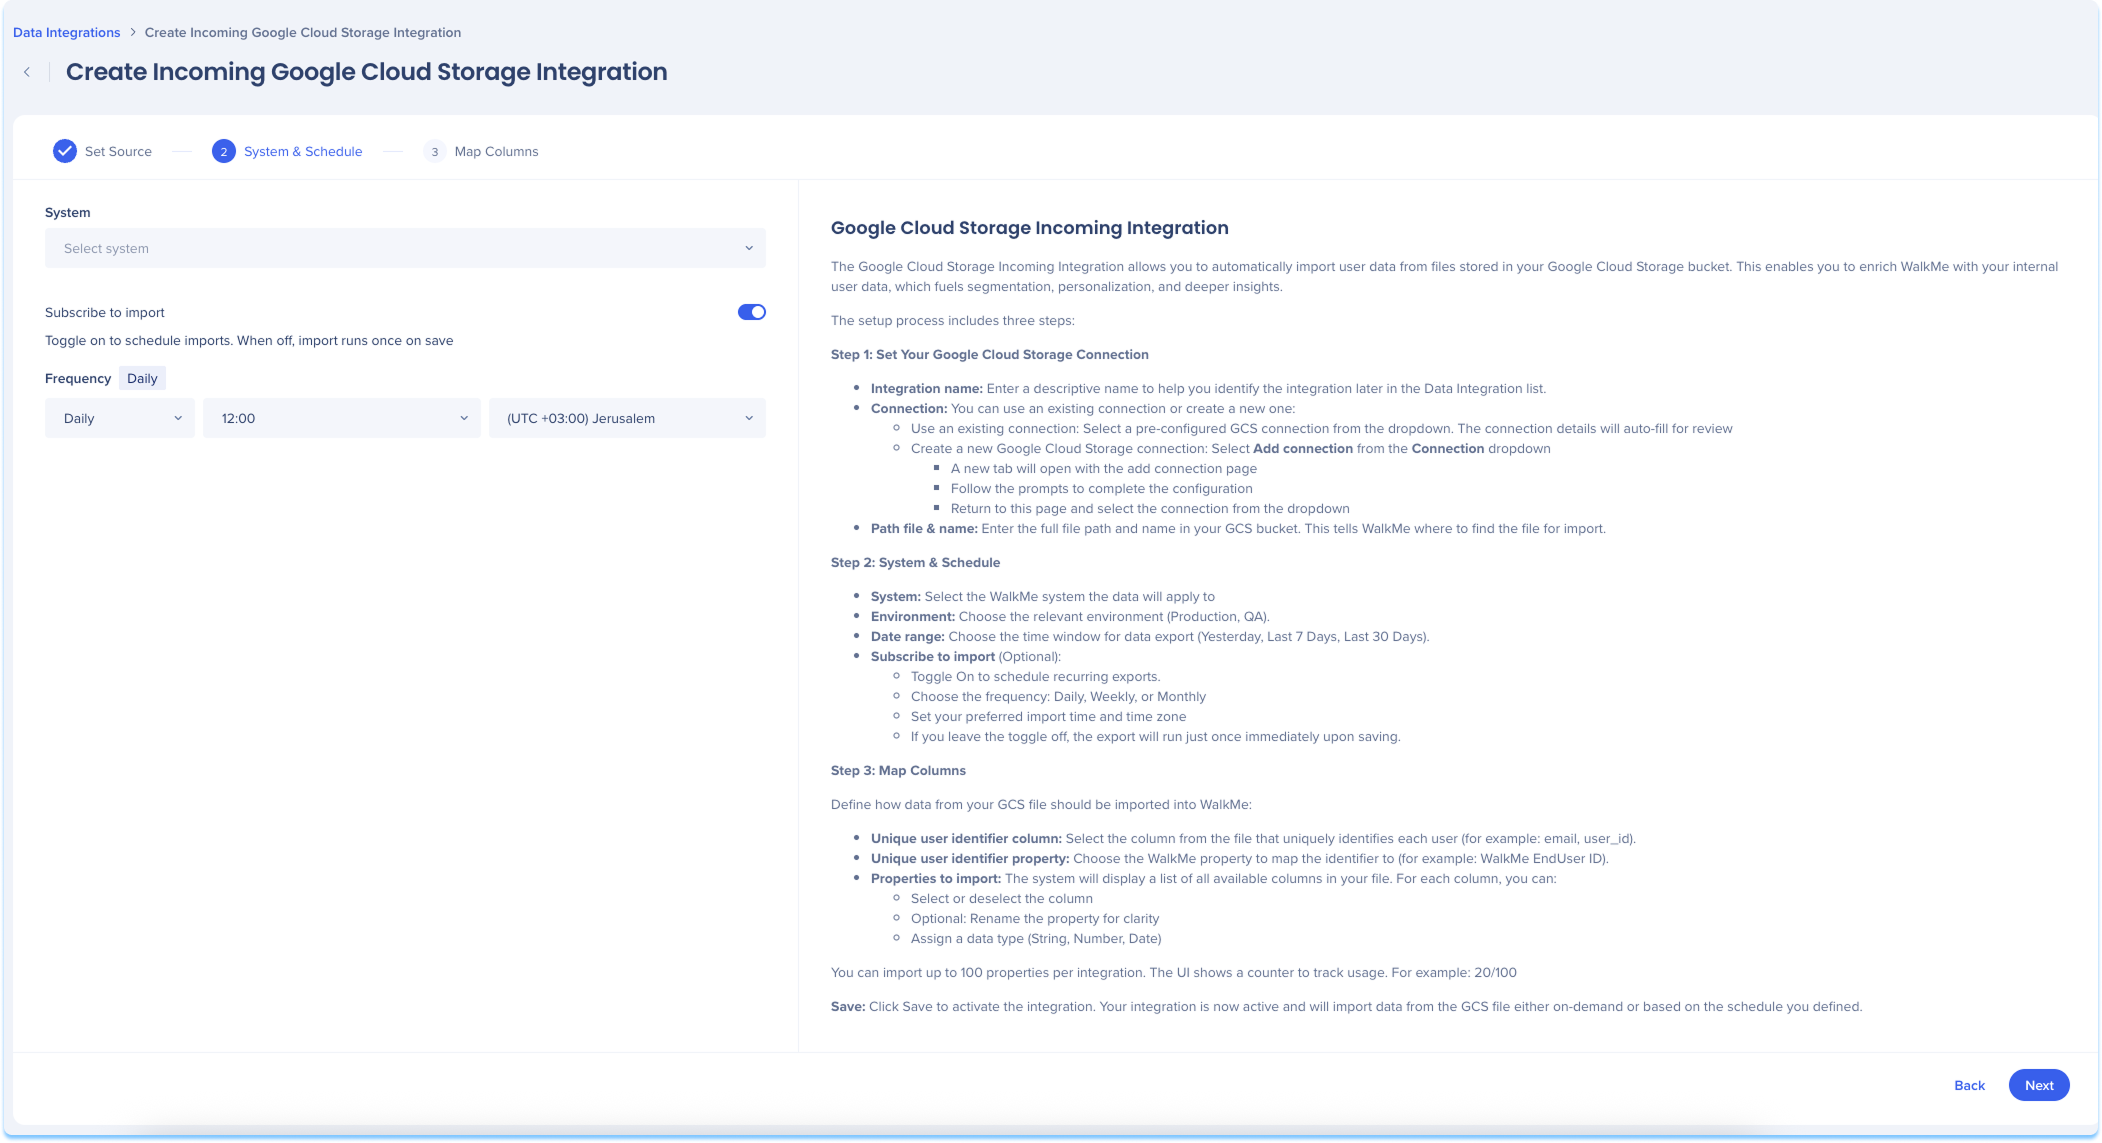2102x1143 pixels.
Task: Click the Back button
Action: (x=1969, y=1085)
